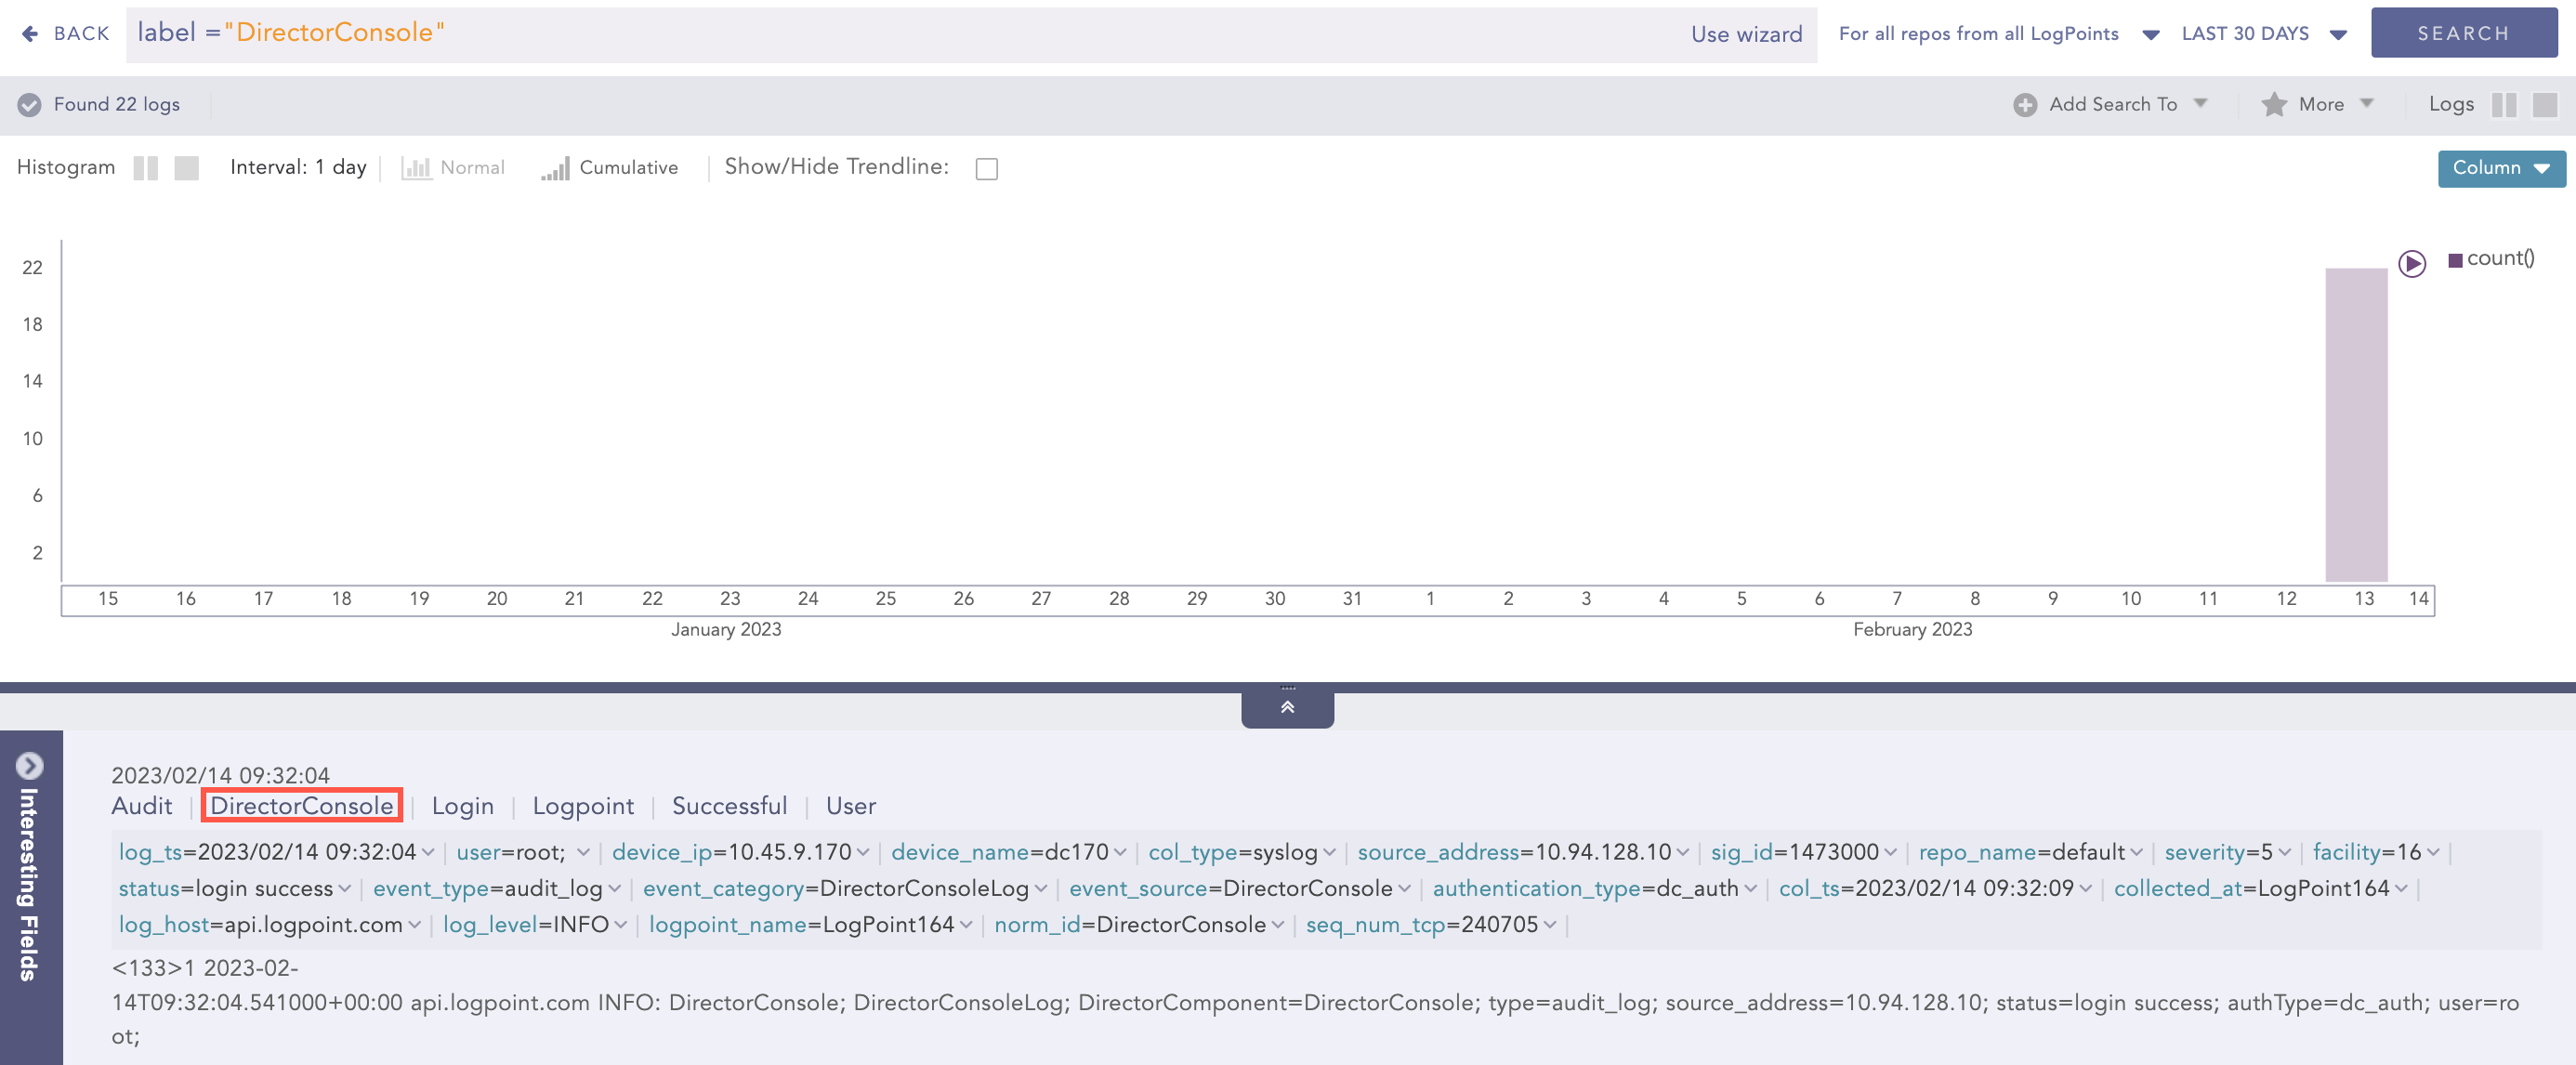Click the play icon beside the count() legend
The width and height of the screenshot is (2576, 1065).
point(2412,263)
